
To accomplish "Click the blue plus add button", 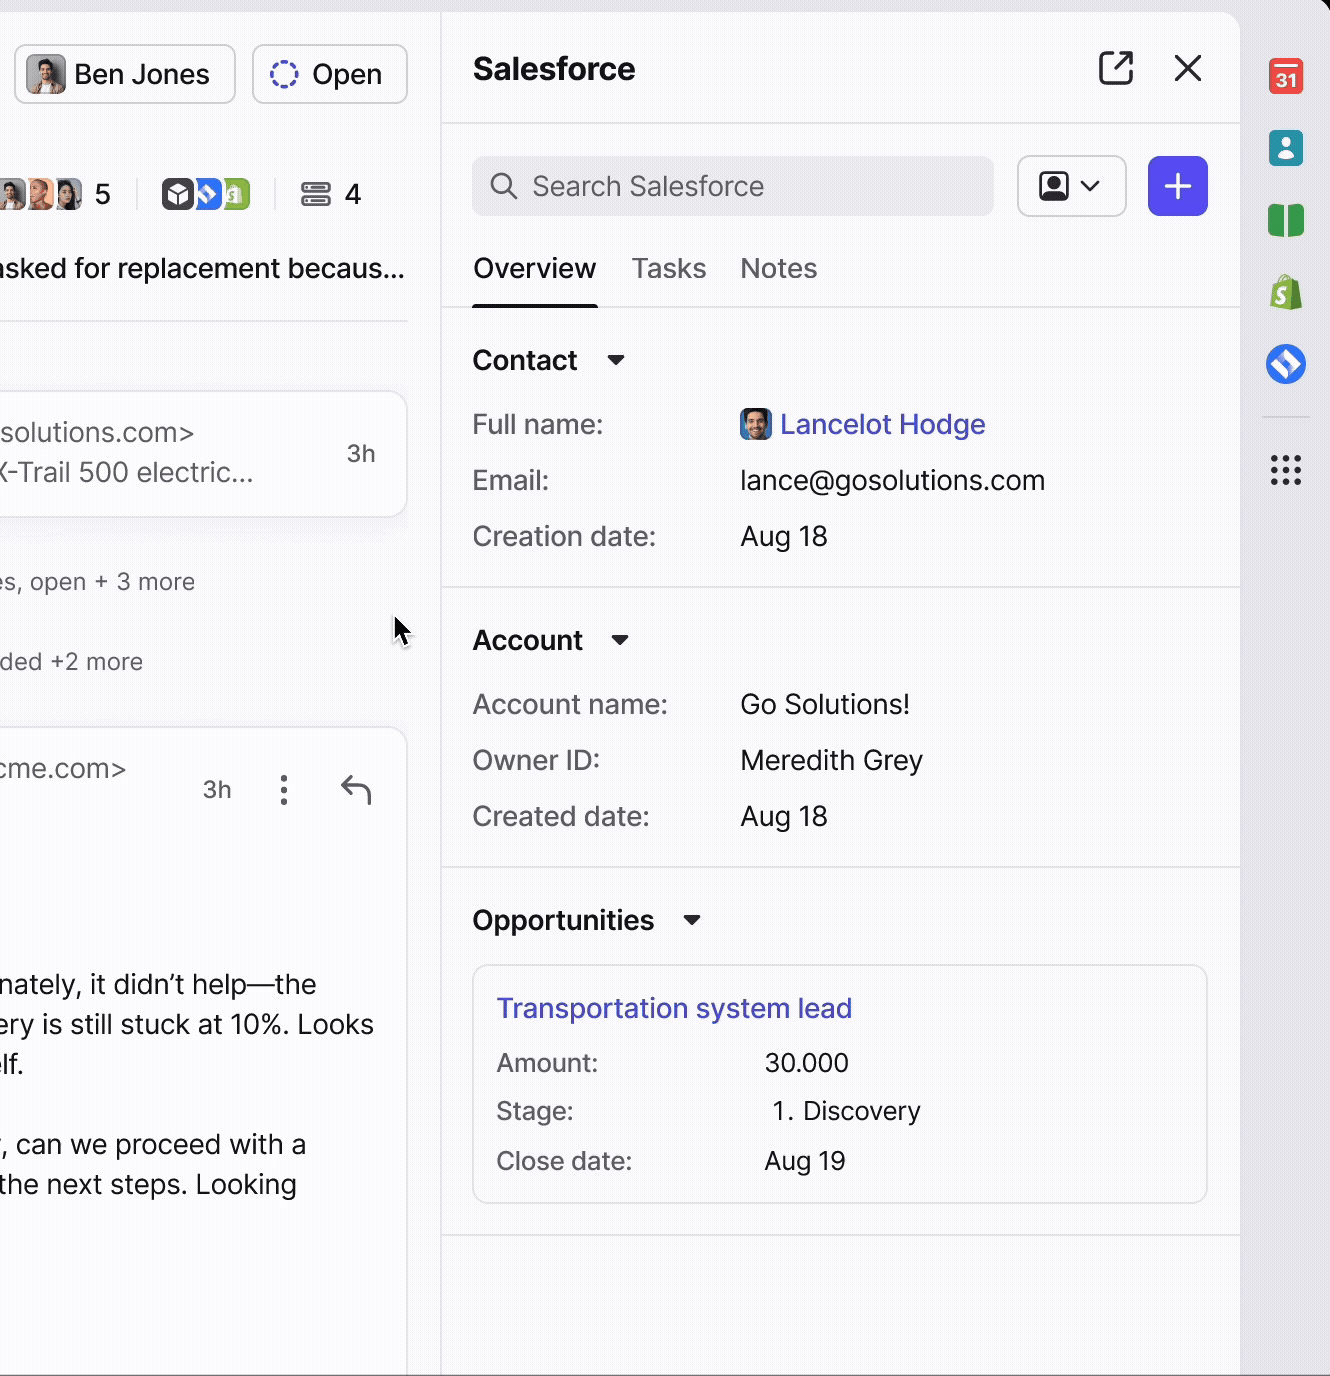I will [1177, 186].
